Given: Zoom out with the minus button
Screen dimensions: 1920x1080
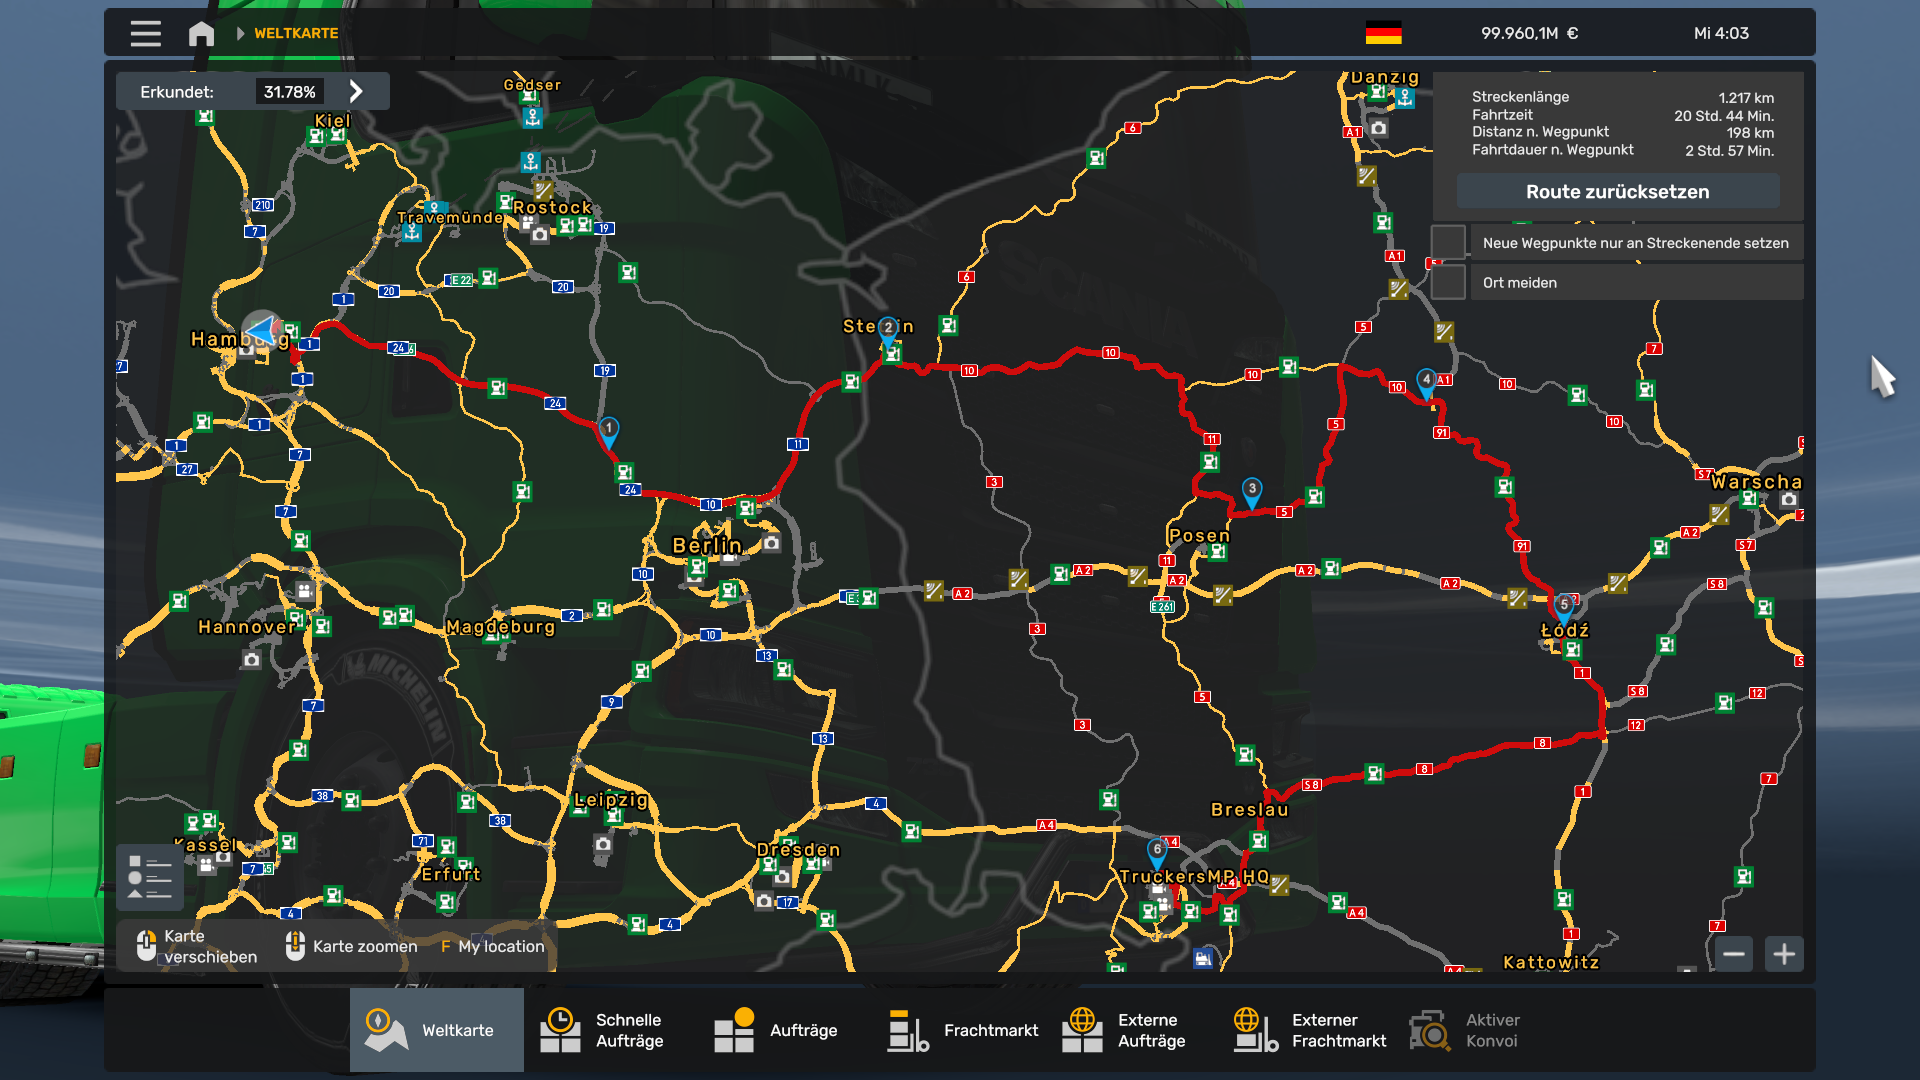Looking at the screenshot, I should pos(1734,954).
